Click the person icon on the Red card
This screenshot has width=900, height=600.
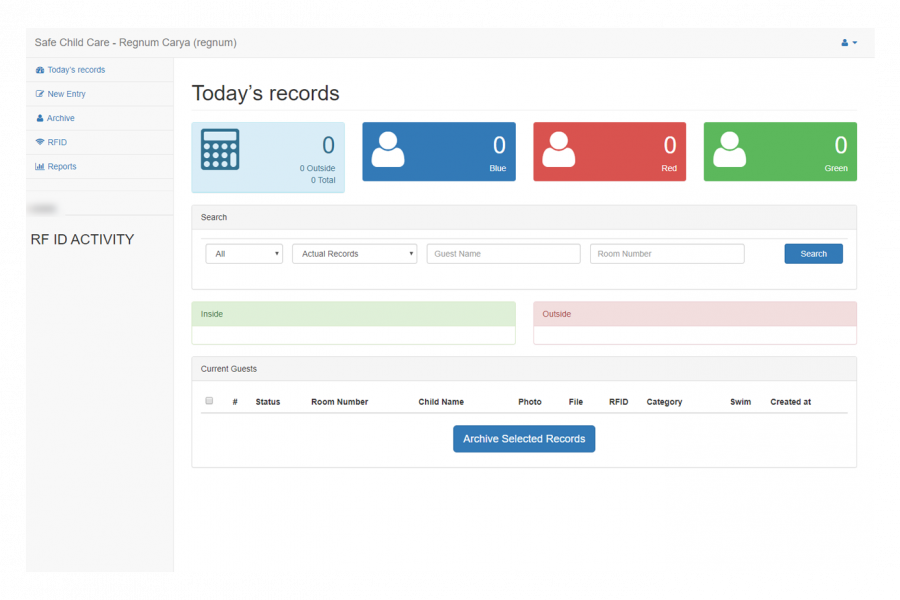point(558,150)
